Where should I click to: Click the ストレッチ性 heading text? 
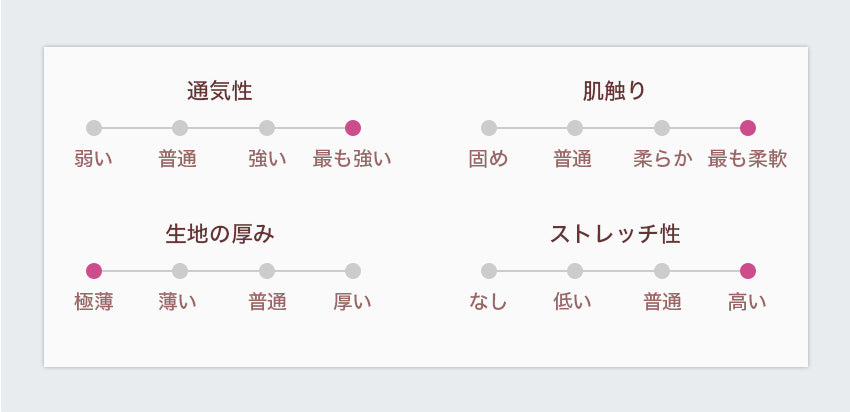click(615, 234)
